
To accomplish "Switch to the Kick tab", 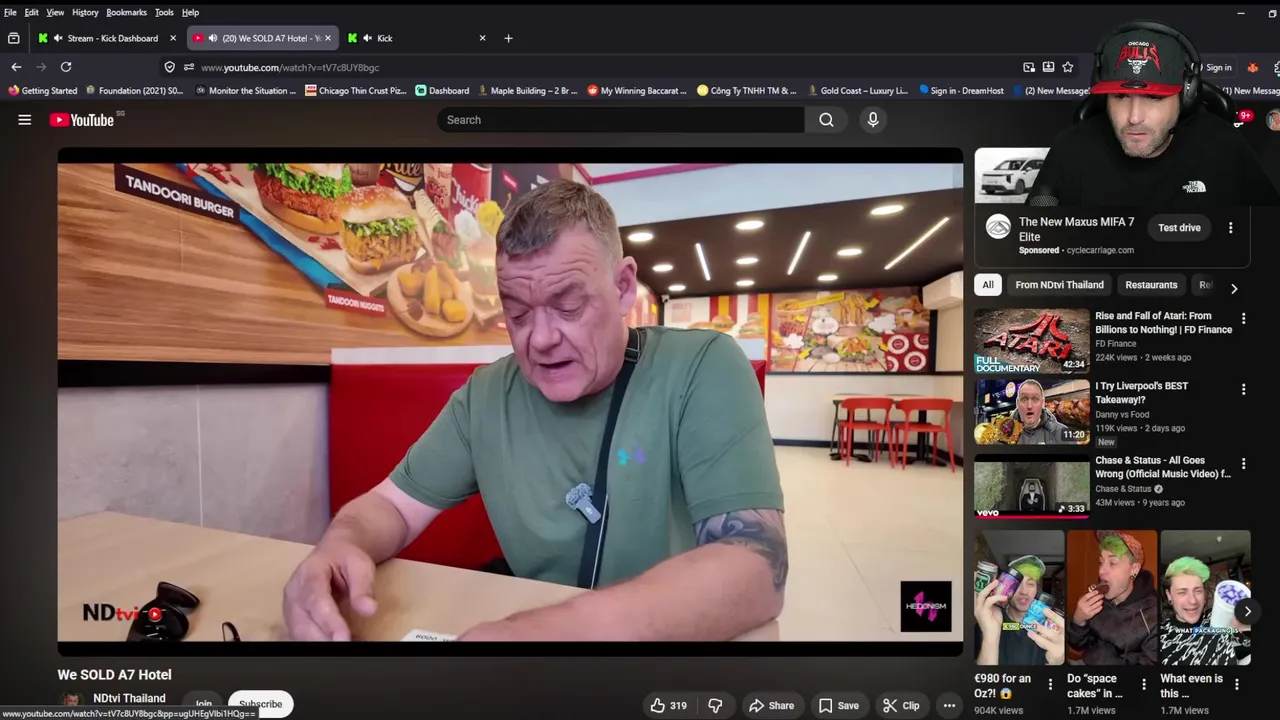I will (x=416, y=38).
